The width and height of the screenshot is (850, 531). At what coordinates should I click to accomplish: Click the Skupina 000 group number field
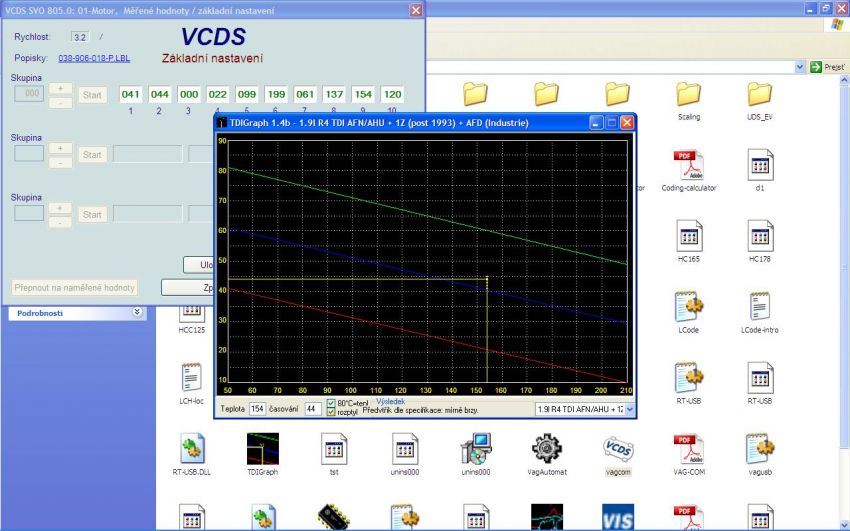(29, 93)
